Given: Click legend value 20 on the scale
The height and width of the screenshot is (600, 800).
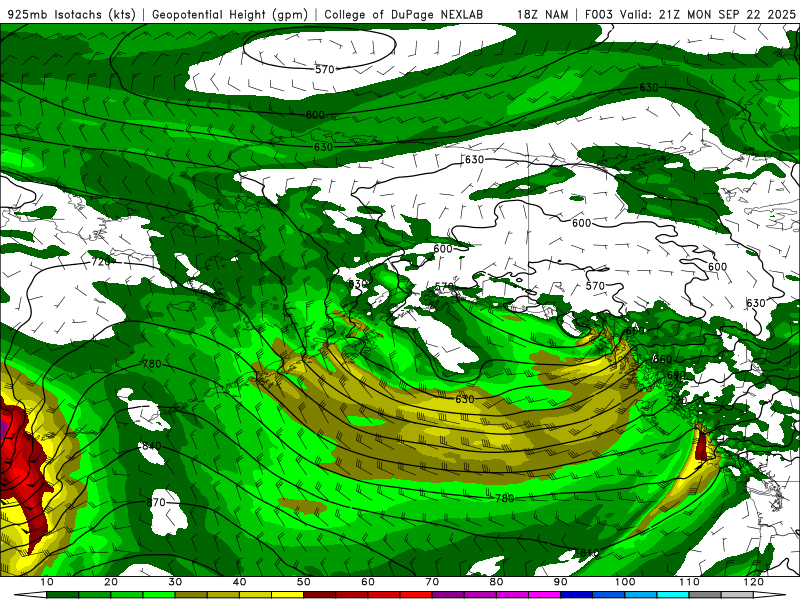Looking at the screenshot, I should [111, 582].
